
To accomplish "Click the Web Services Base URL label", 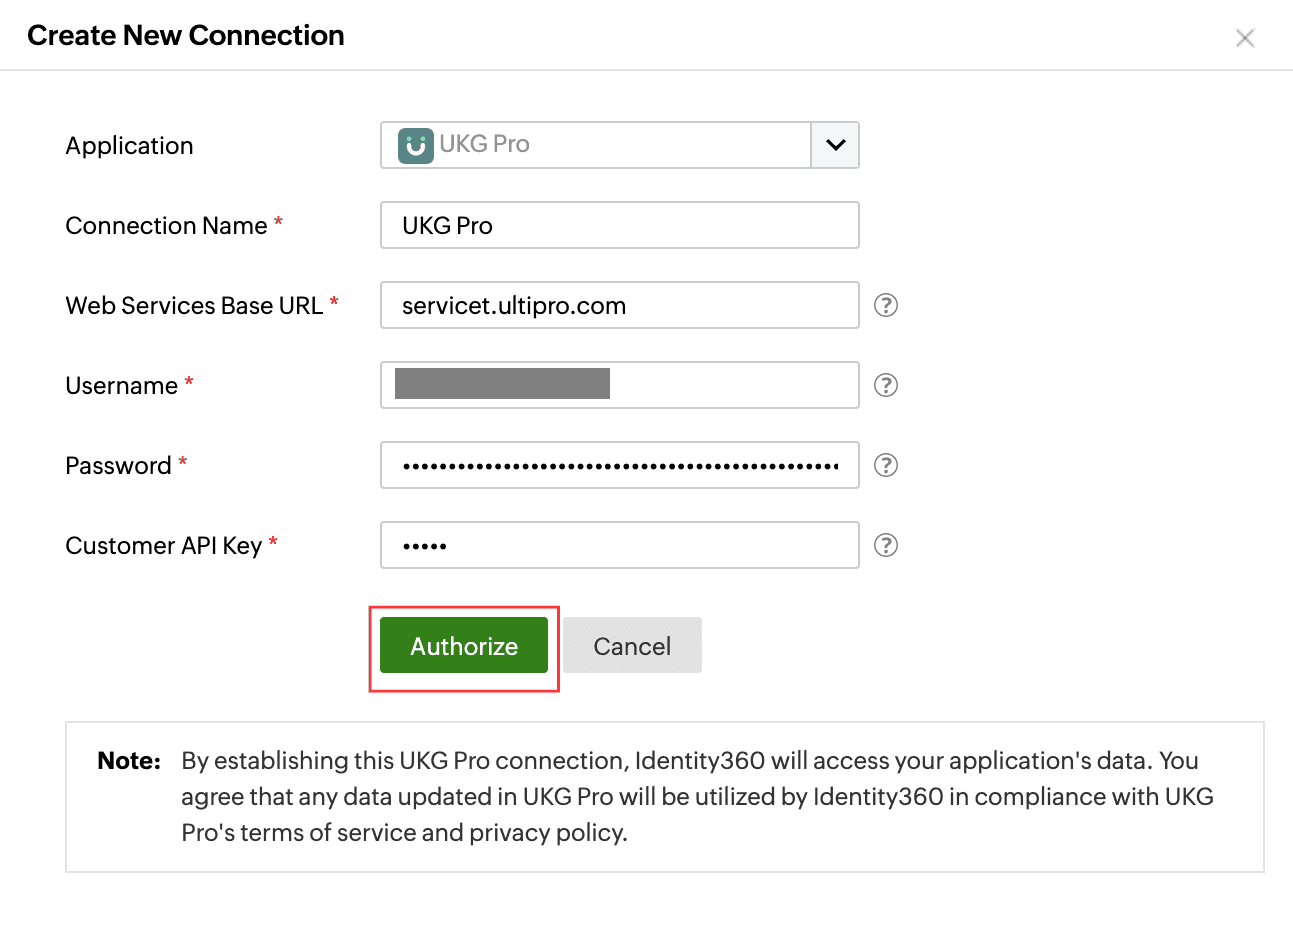I will [x=194, y=306].
